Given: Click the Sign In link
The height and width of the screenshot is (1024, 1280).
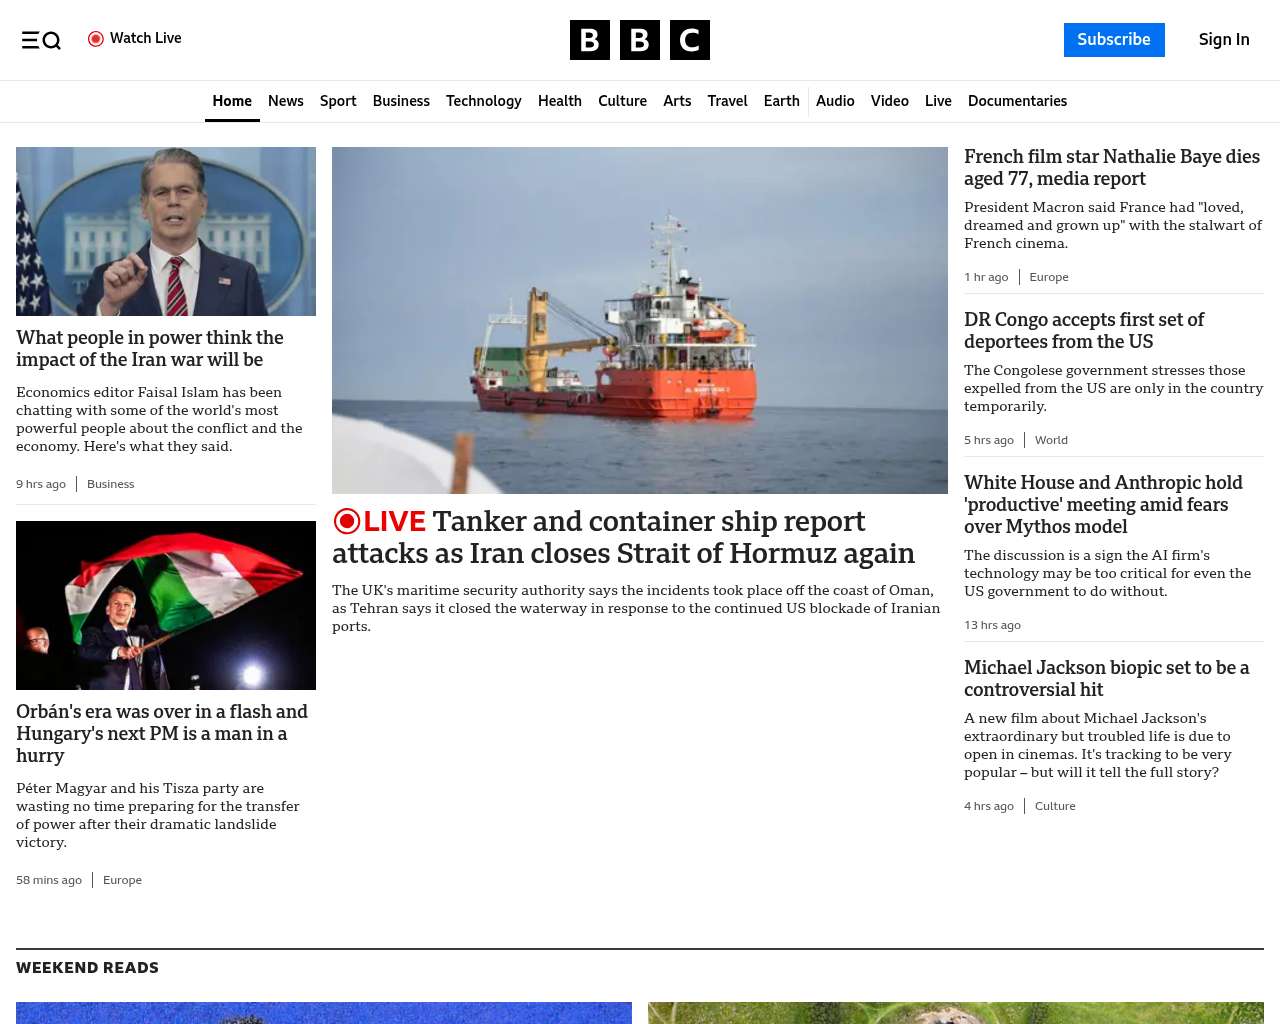Looking at the screenshot, I should [x=1224, y=40].
